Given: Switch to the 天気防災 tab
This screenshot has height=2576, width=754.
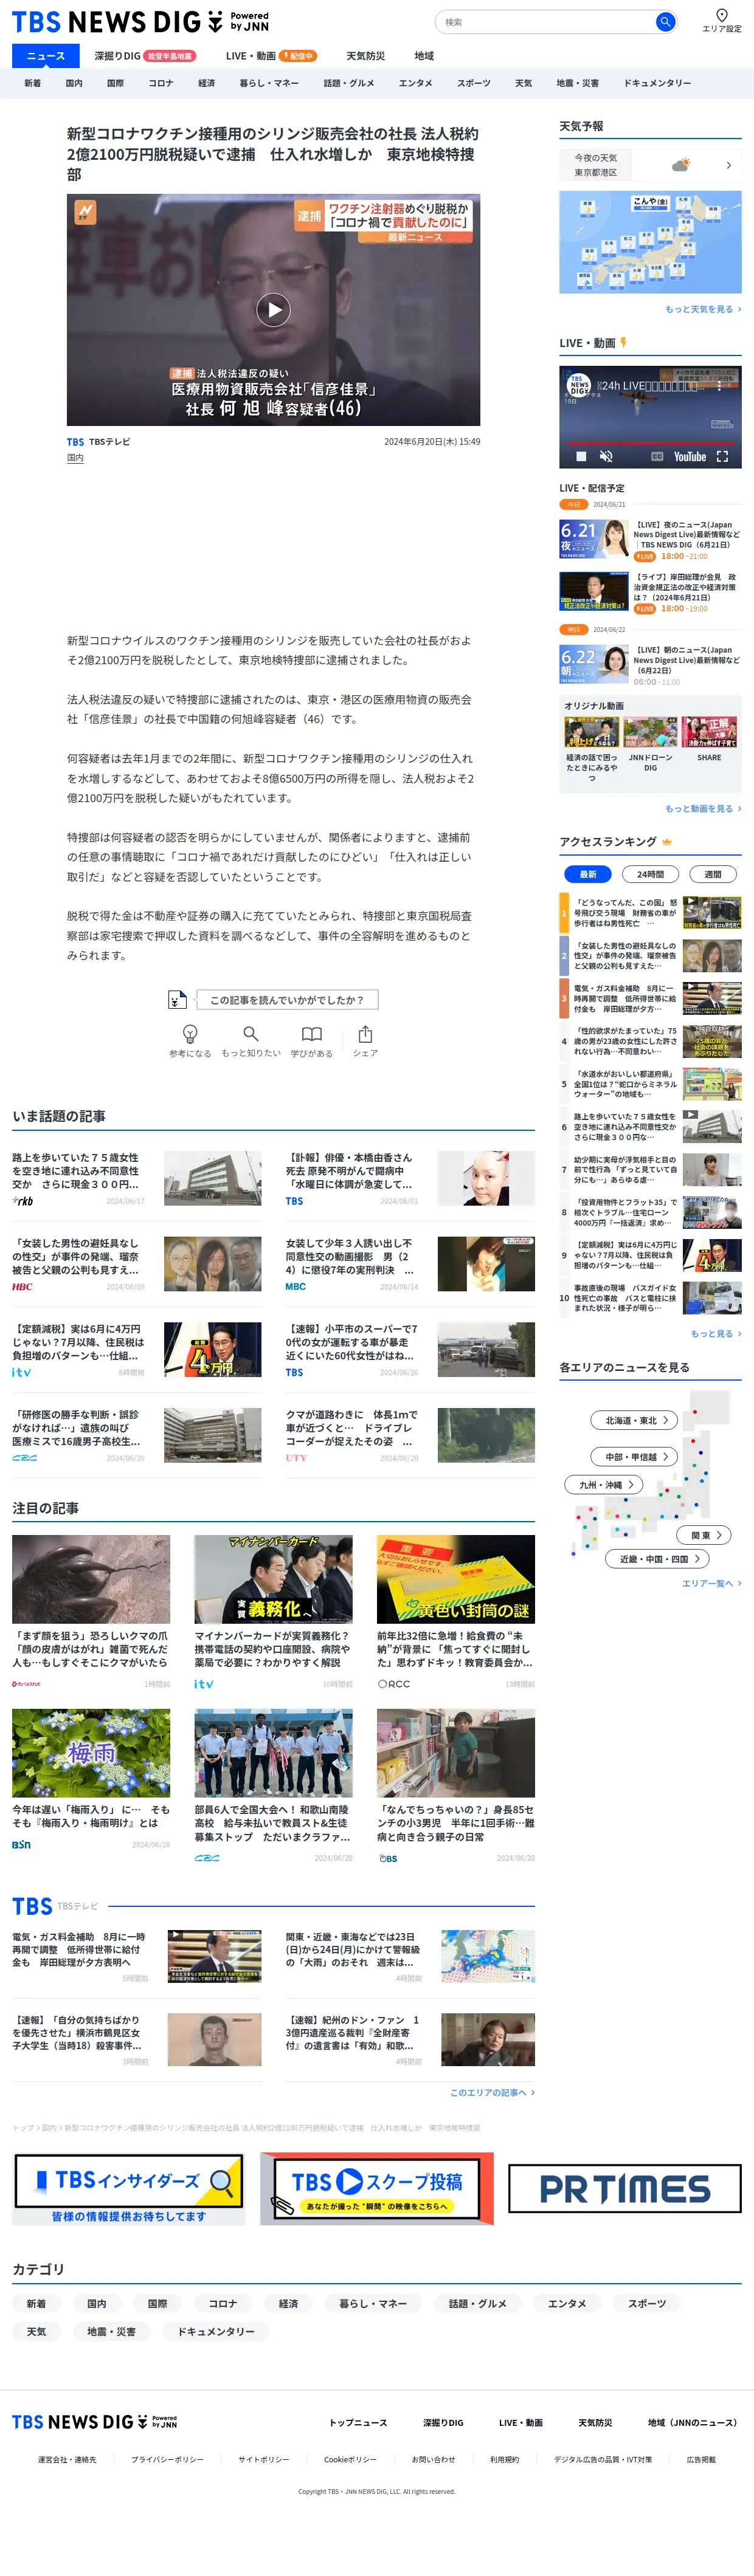Looking at the screenshot, I should tap(366, 56).
